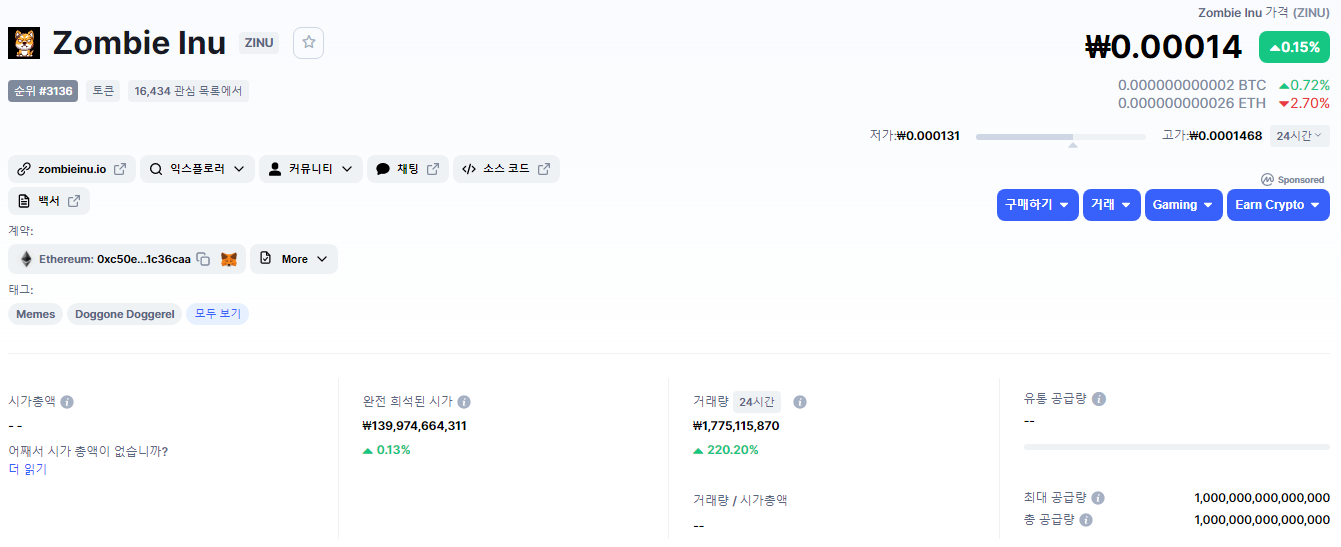Expand the 커뮤니티 dropdown
The height and width of the screenshot is (547, 1341).
click(310, 169)
